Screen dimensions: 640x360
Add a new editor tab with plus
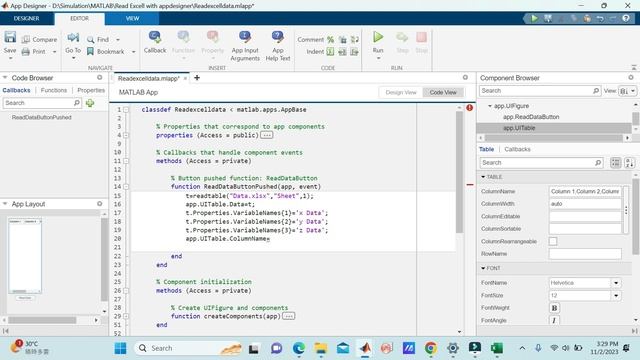[x=197, y=78]
